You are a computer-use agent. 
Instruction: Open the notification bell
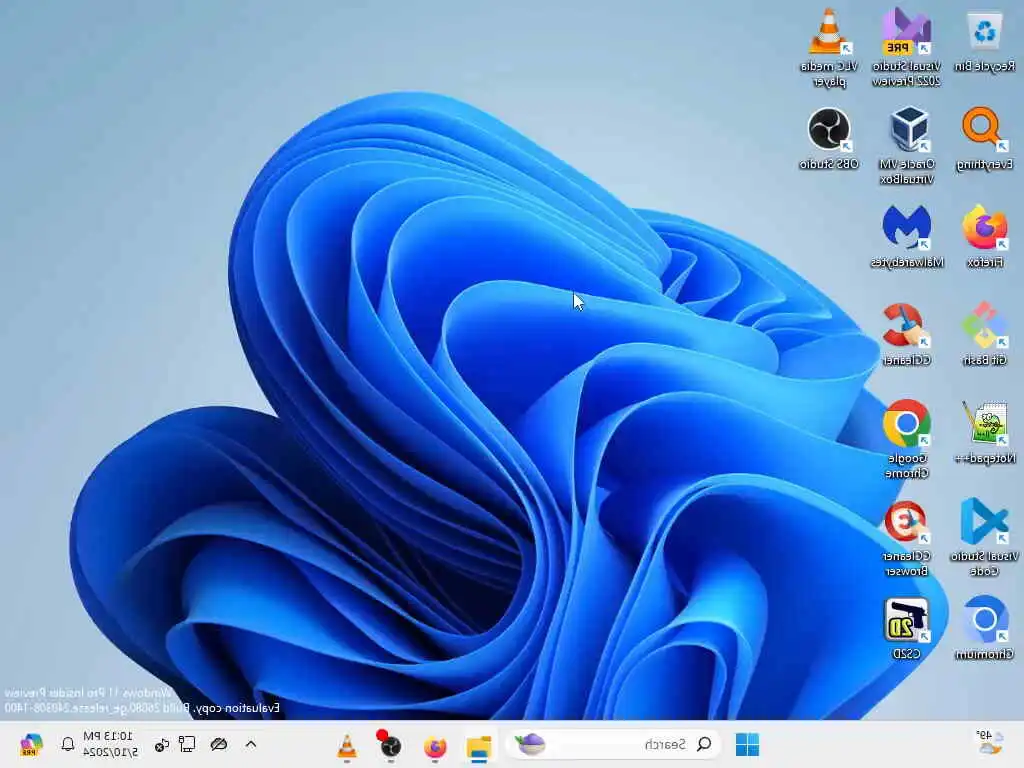point(67,744)
